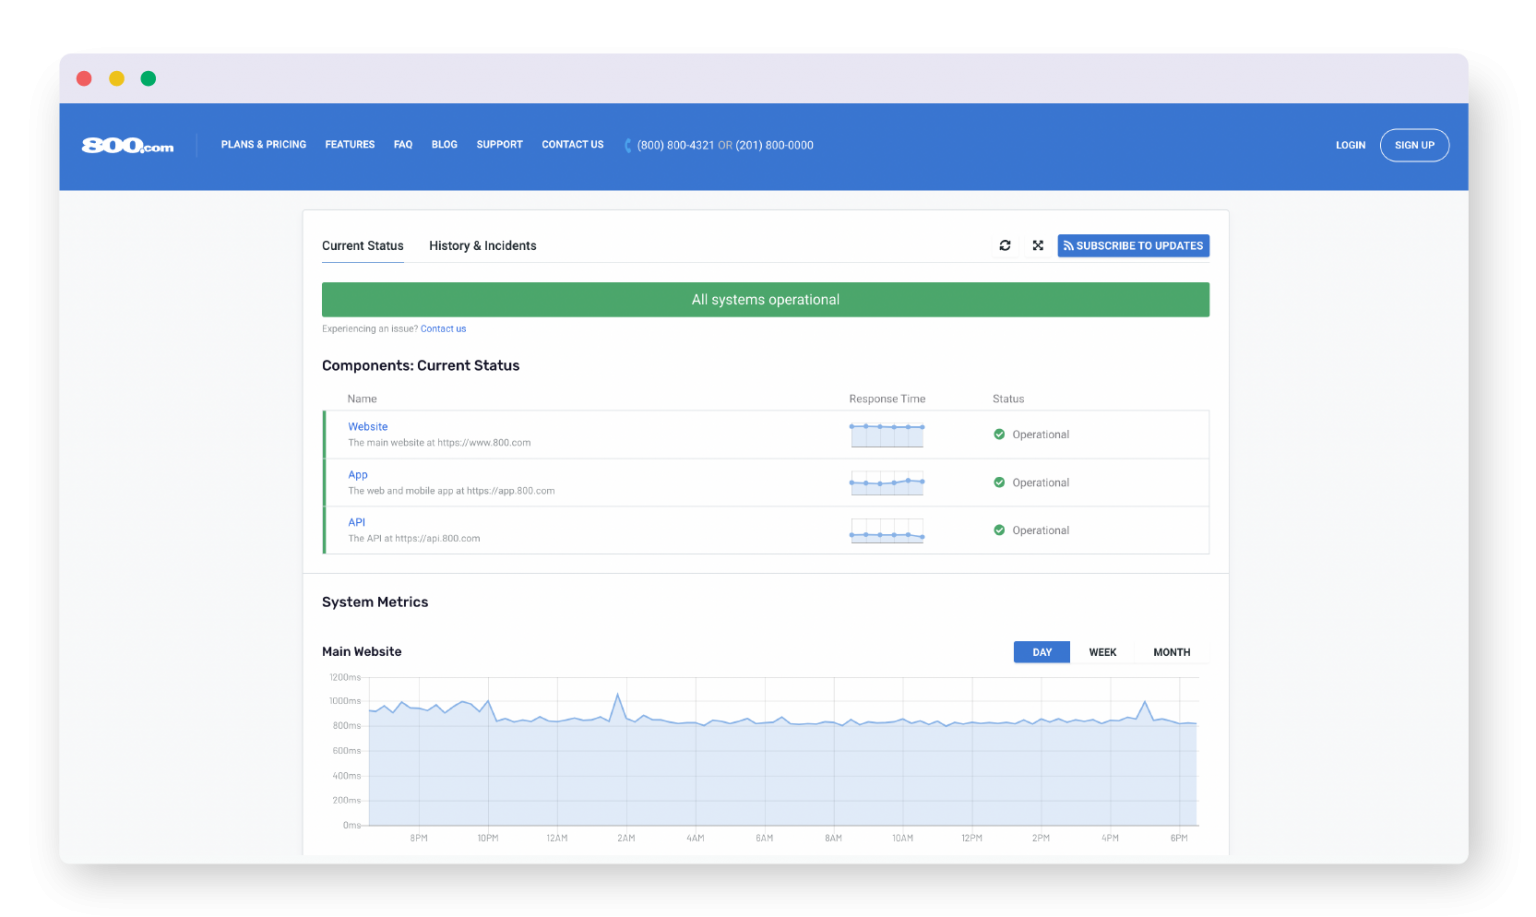Click the API component link

pyautogui.click(x=357, y=523)
